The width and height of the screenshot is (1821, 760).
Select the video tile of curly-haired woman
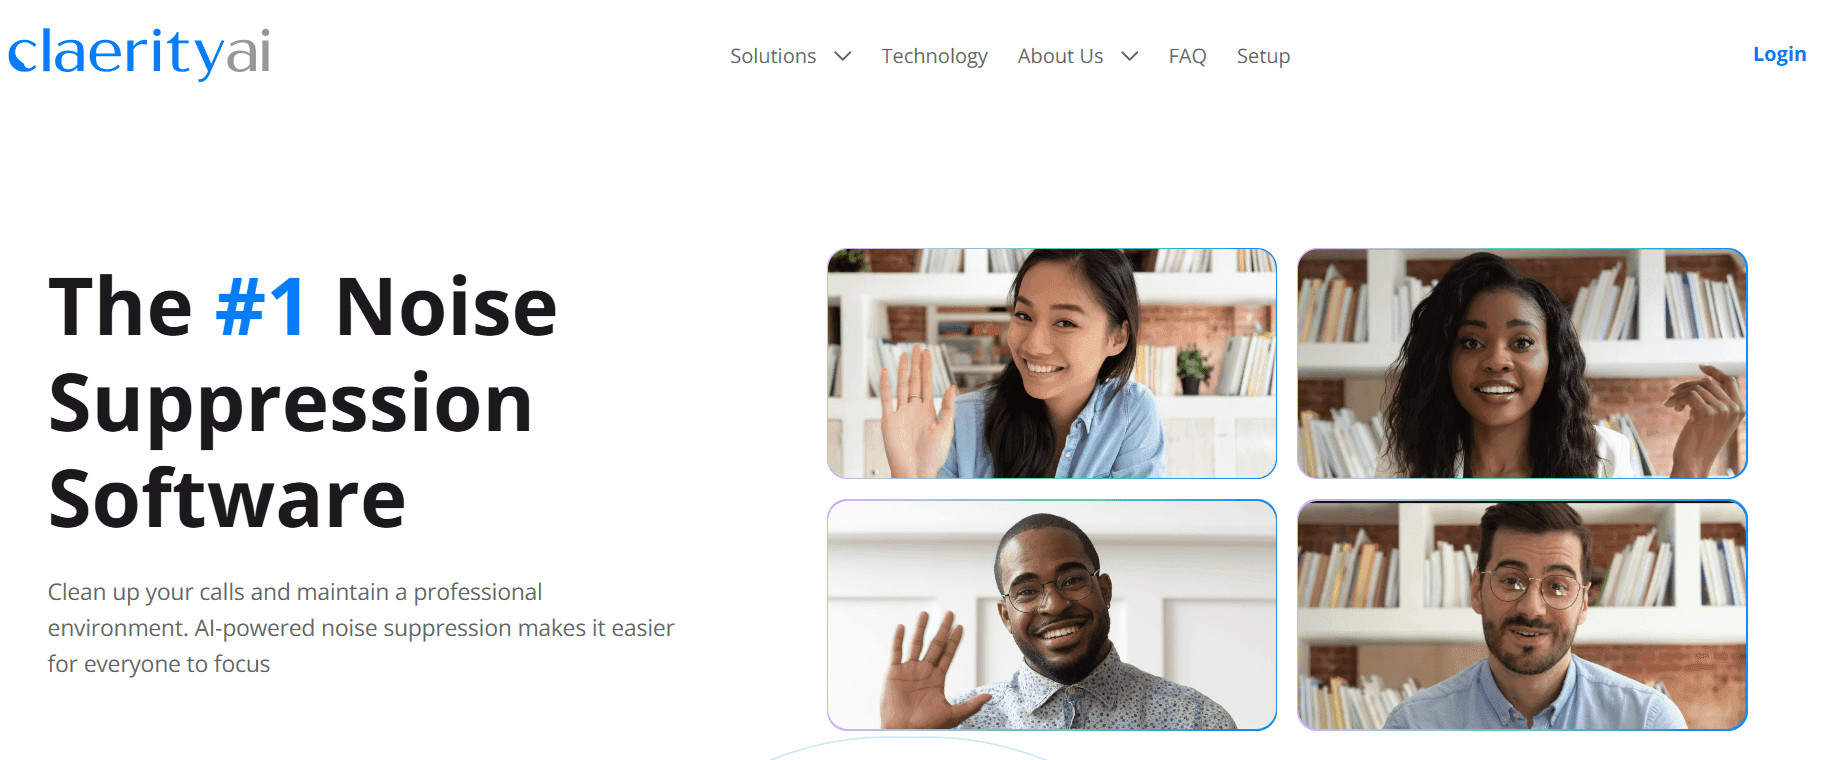pyautogui.click(x=1522, y=364)
